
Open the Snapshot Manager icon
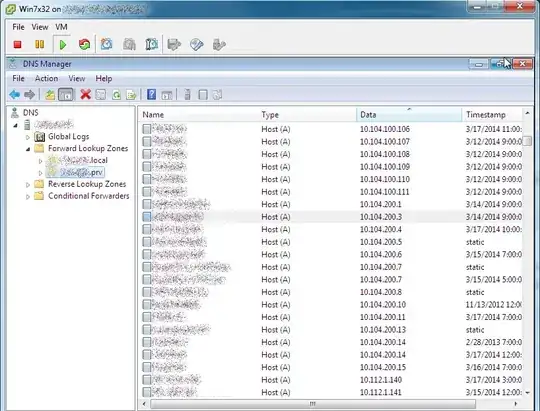[152, 44]
